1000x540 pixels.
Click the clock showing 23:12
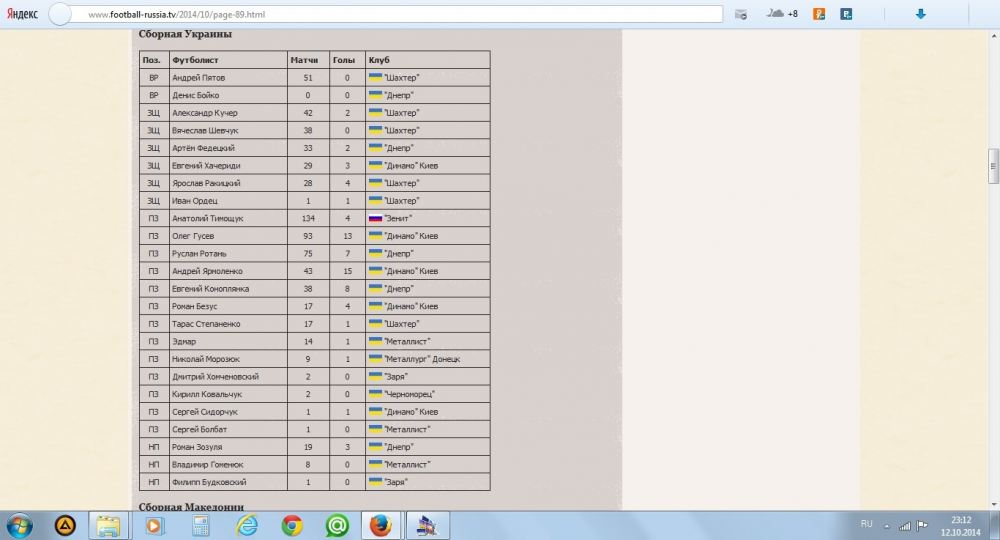[x=960, y=520]
